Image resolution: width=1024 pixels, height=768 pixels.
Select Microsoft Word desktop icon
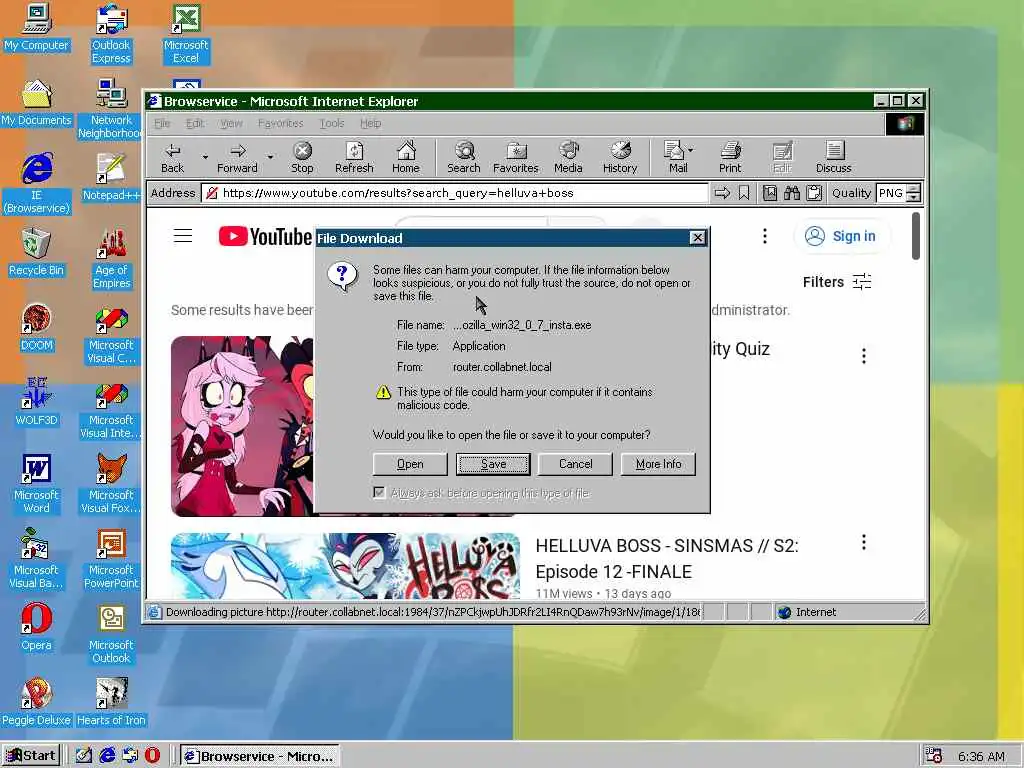click(36, 484)
